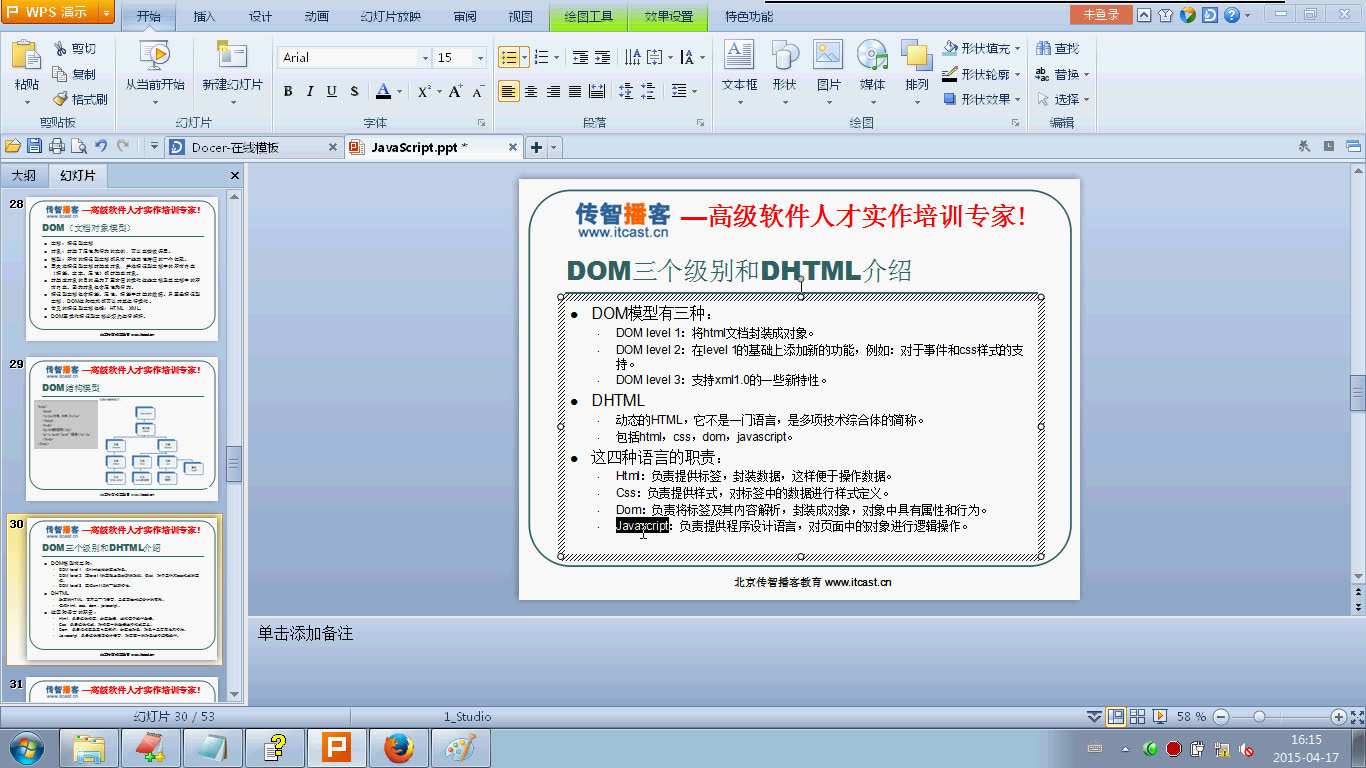Click the font color A swatch
Image resolution: width=1366 pixels, height=768 pixels.
coord(383,91)
